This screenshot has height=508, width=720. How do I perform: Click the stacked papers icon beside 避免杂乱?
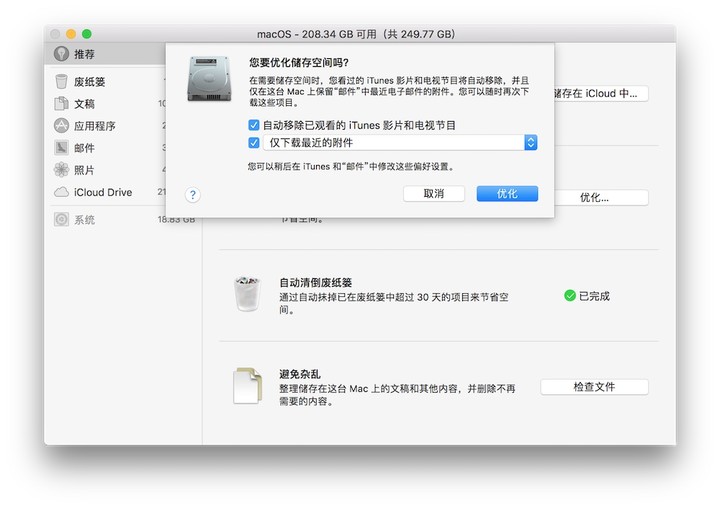(243, 386)
